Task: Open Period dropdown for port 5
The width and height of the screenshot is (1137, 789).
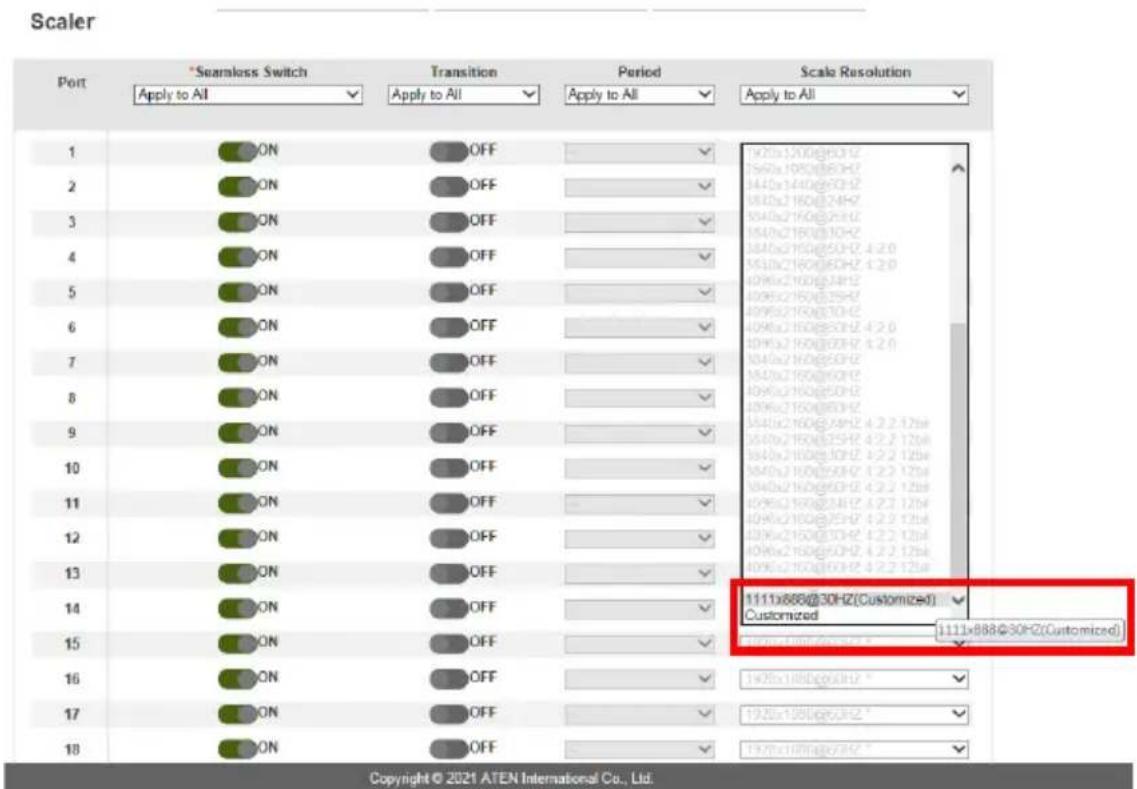Action: click(x=640, y=292)
